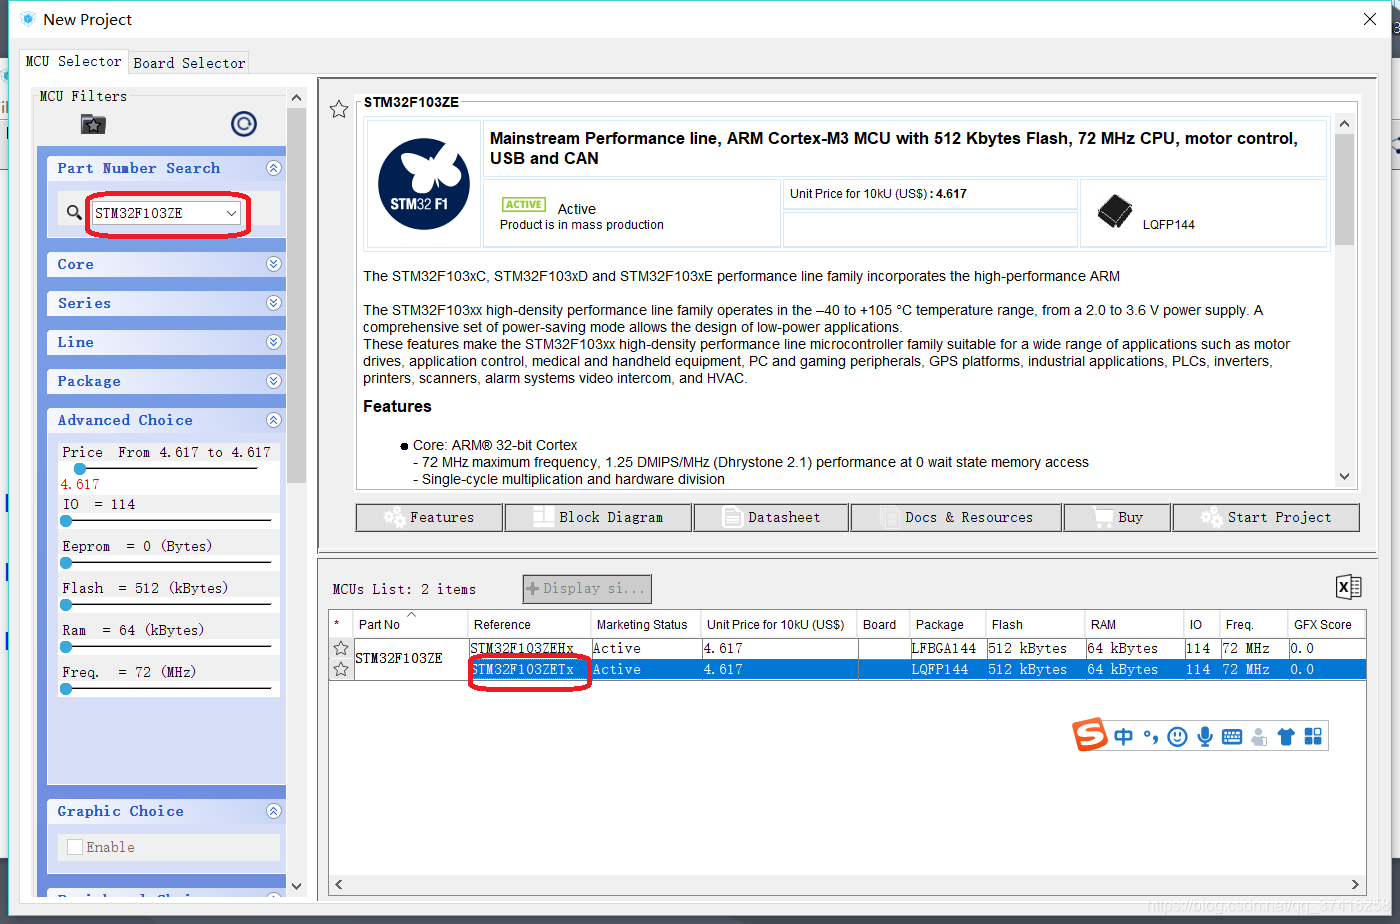Expand the Package filter section
Viewport: 1400px width, 924px height.
coord(273,381)
